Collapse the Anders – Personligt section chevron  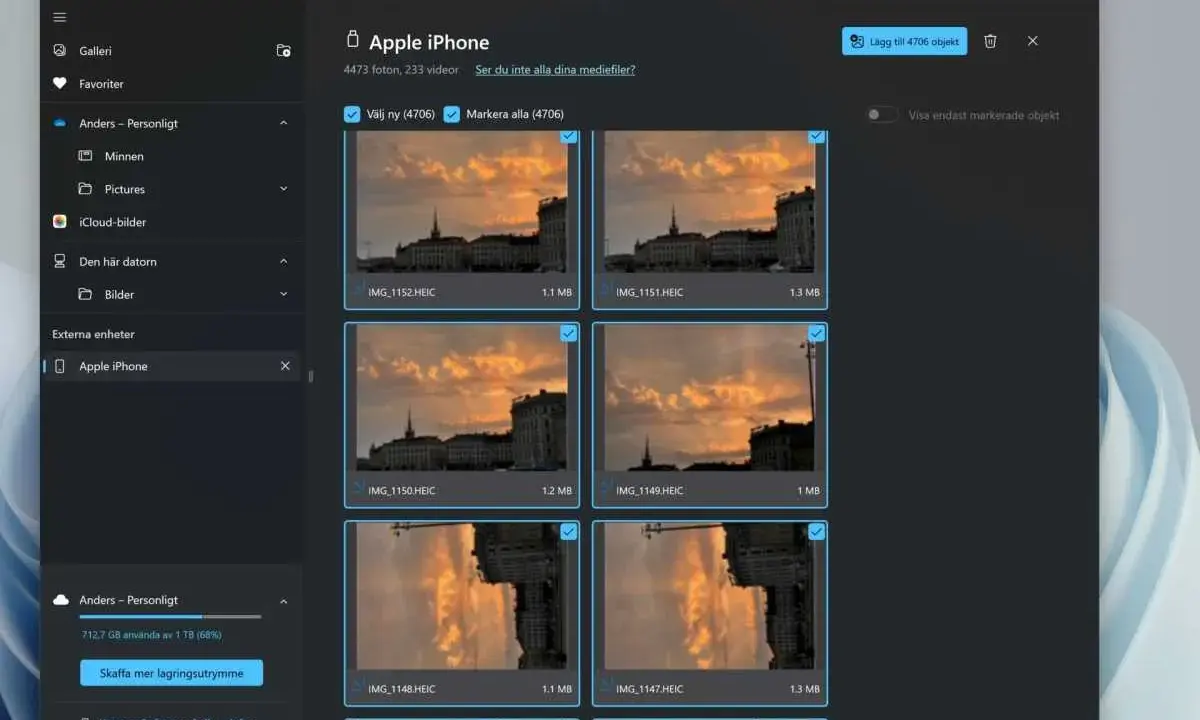pyautogui.click(x=284, y=123)
